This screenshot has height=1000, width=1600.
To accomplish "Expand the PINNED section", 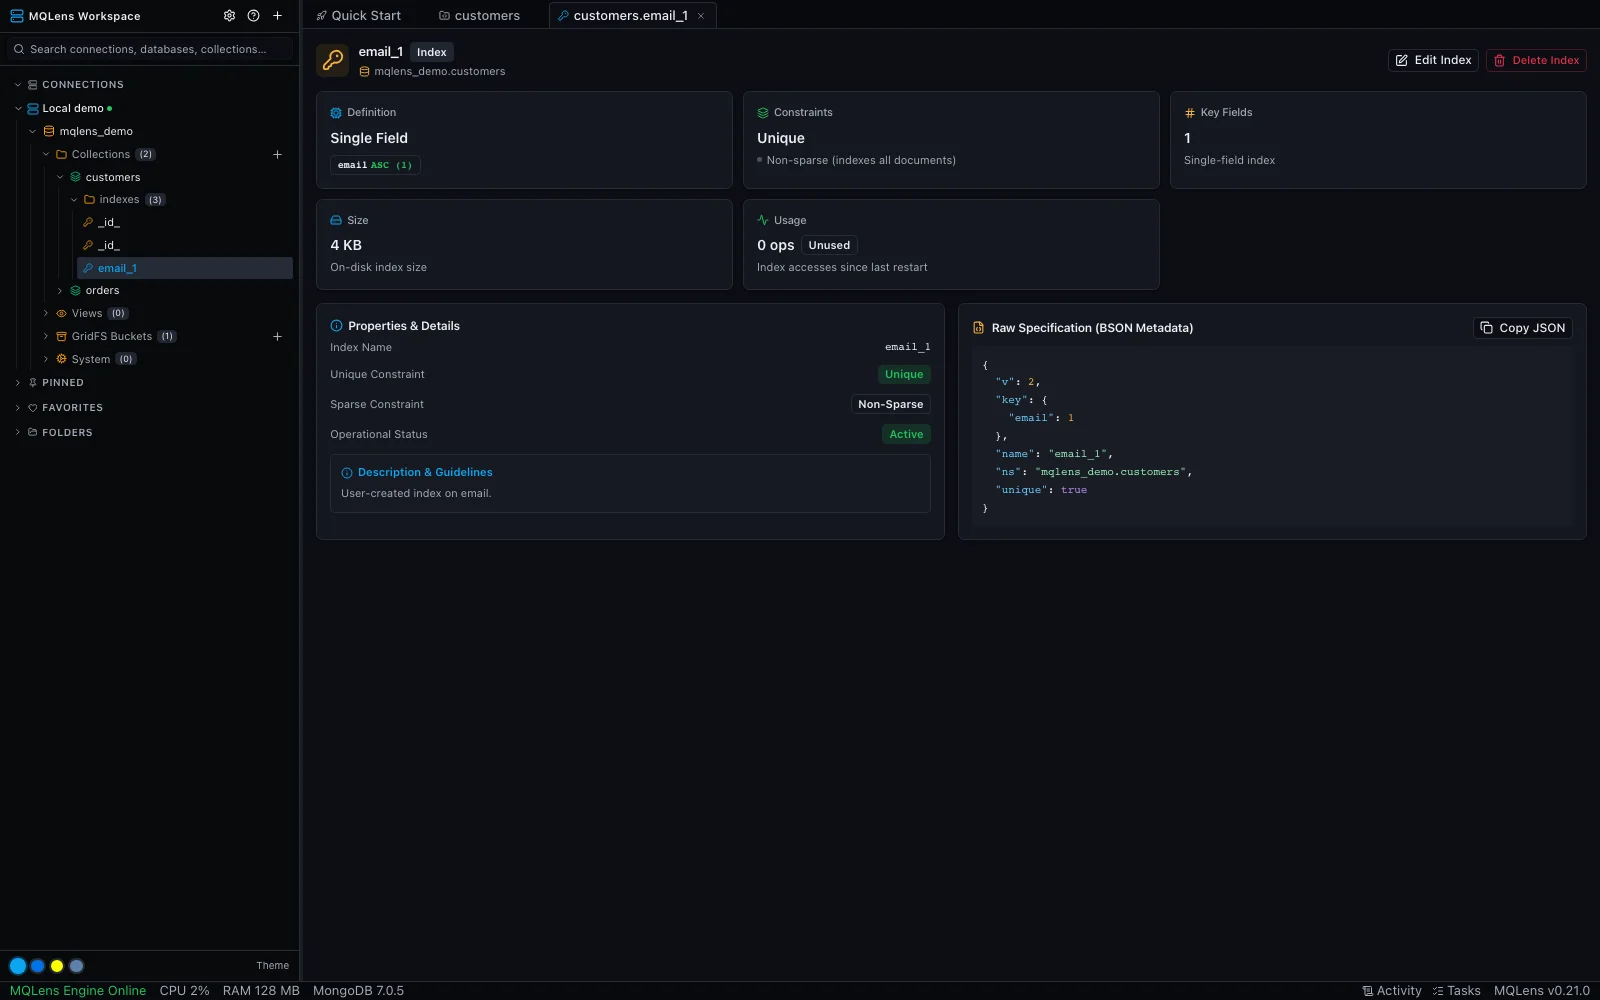I will (x=18, y=383).
